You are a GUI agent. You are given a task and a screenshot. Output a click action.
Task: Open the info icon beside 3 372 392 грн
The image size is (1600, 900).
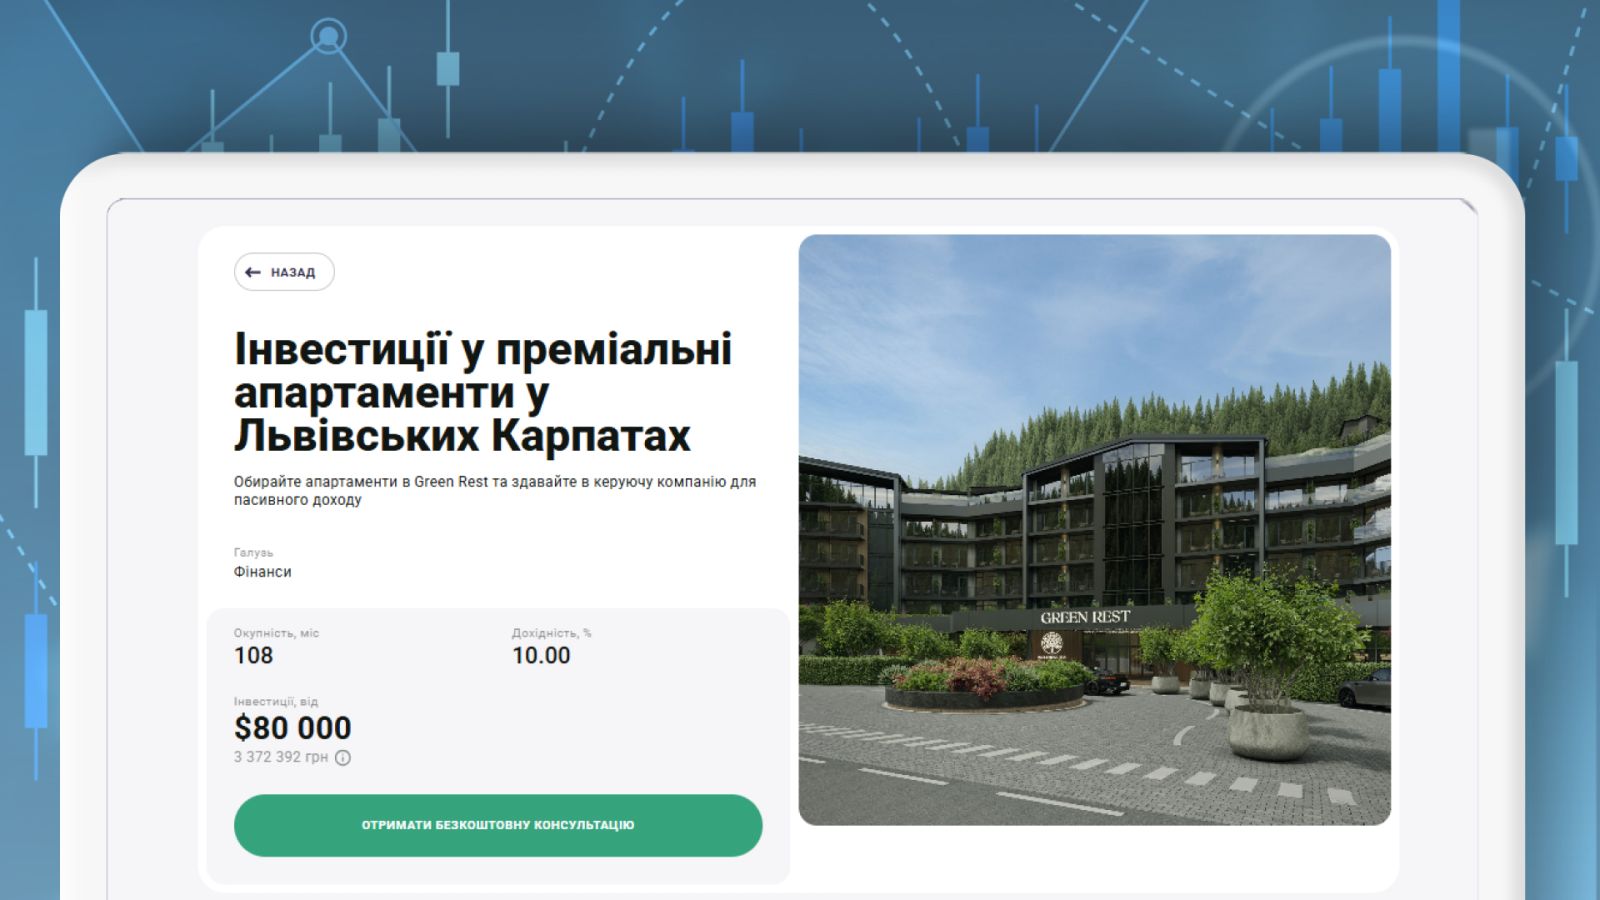[x=343, y=758]
